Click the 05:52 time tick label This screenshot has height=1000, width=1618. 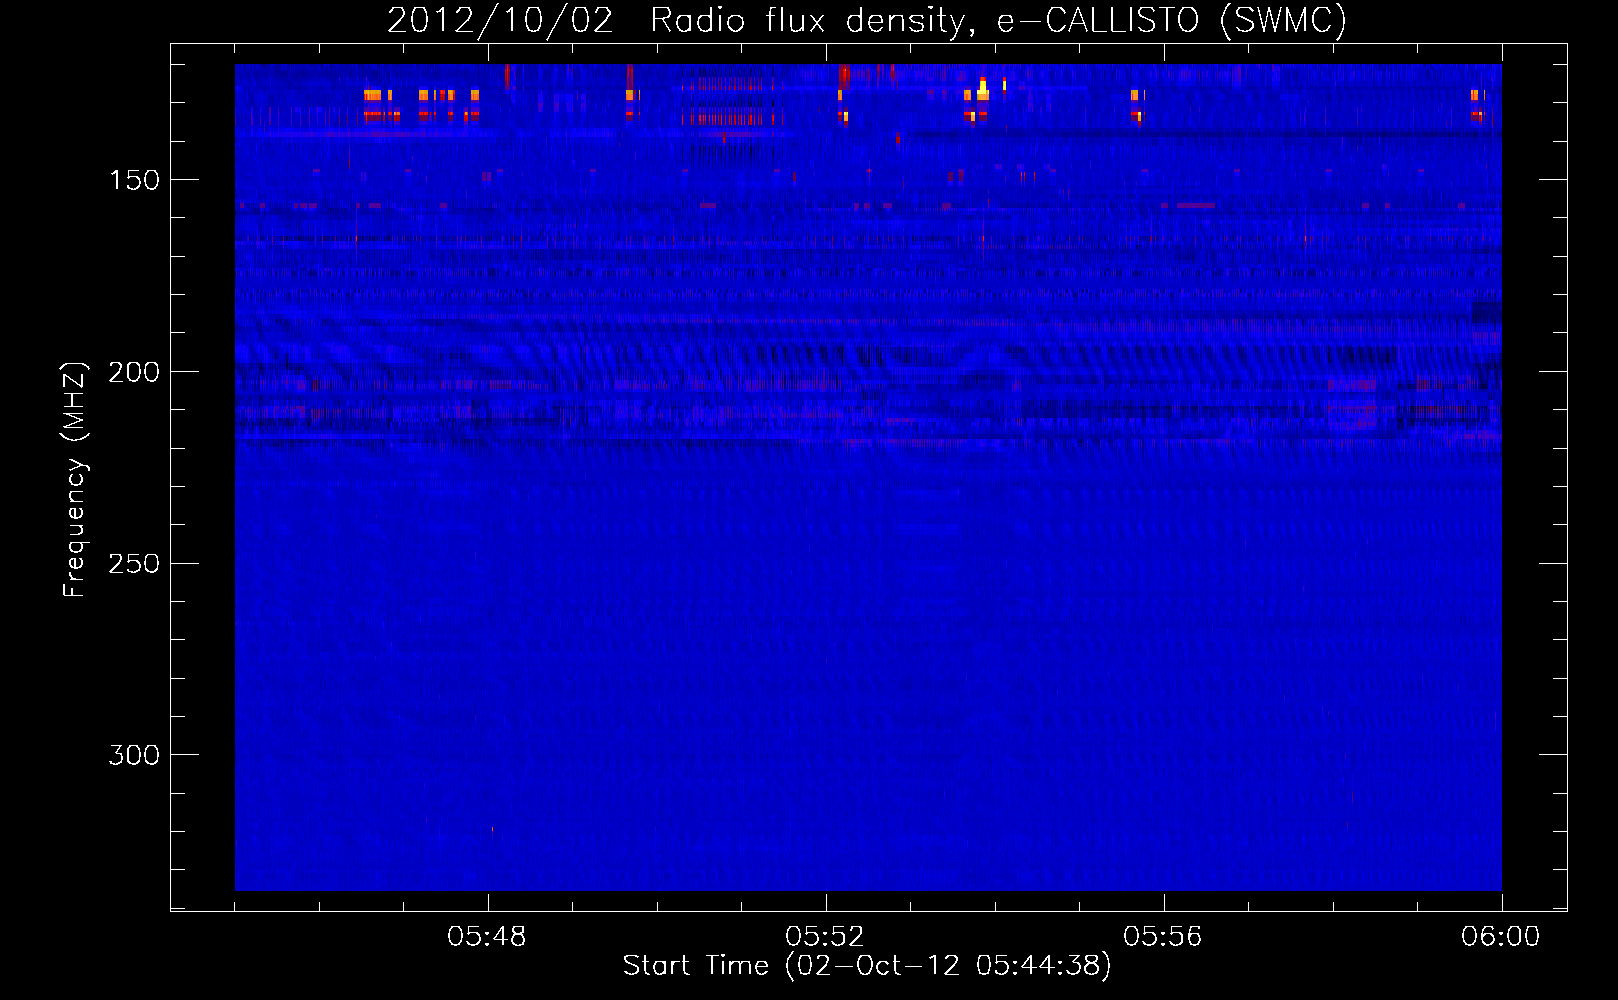click(x=825, y=937)
